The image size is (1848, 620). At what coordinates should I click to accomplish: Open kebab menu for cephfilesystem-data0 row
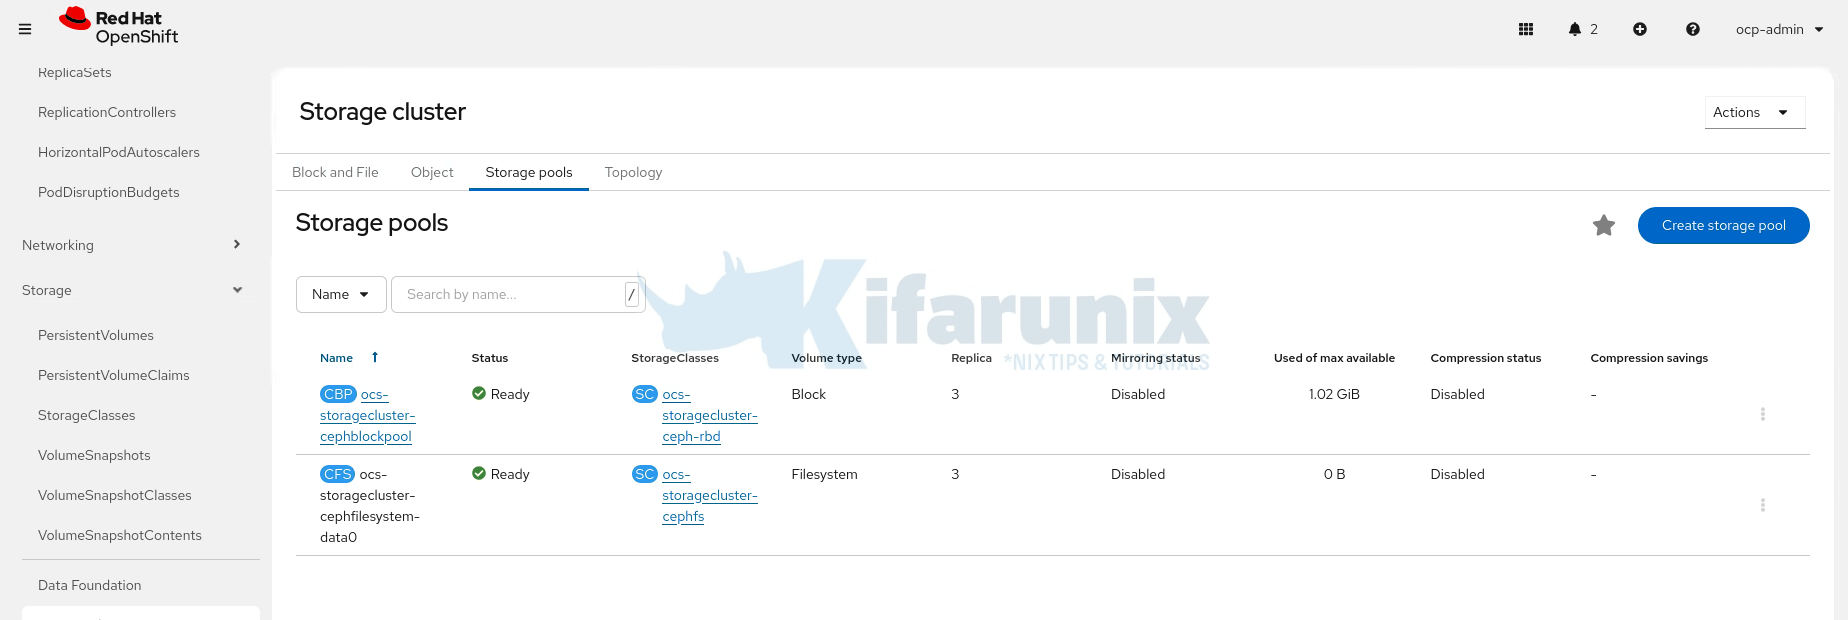click(x=1762, y=505)
